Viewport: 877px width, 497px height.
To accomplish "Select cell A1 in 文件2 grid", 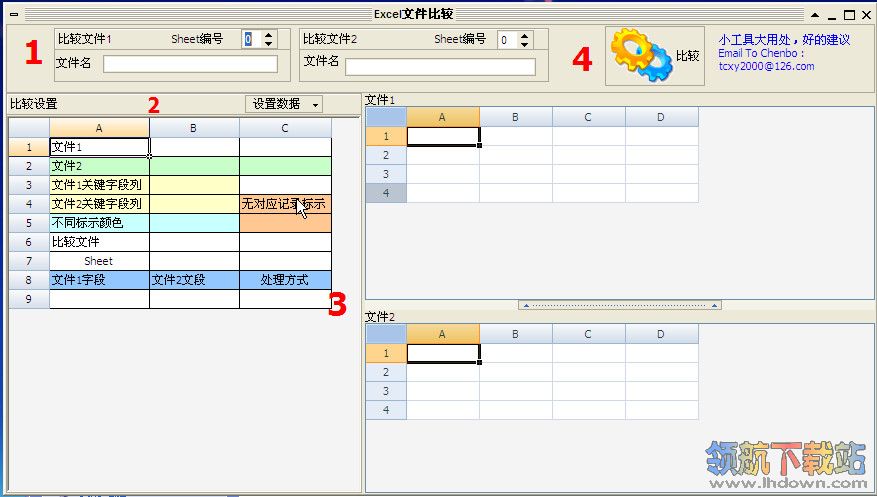I will pos(443,353).
